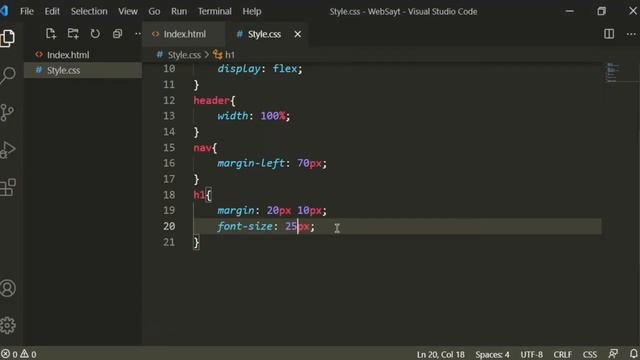Split the editor to the right

pyautogui.click(x=609, y=34)
